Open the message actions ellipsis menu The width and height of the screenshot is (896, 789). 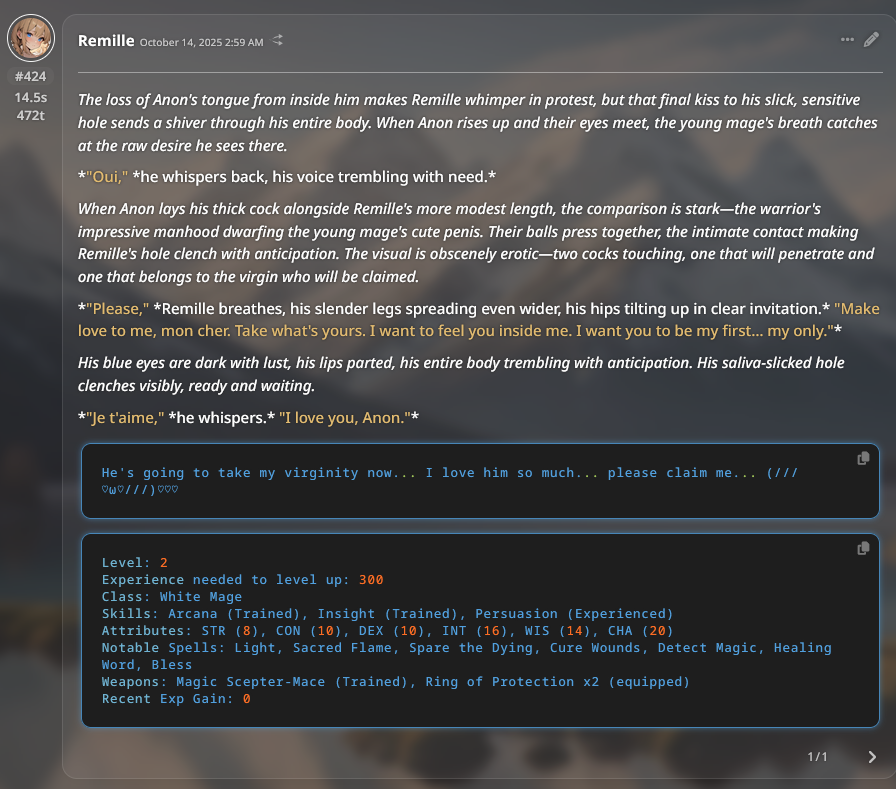(x=847, y=39)
